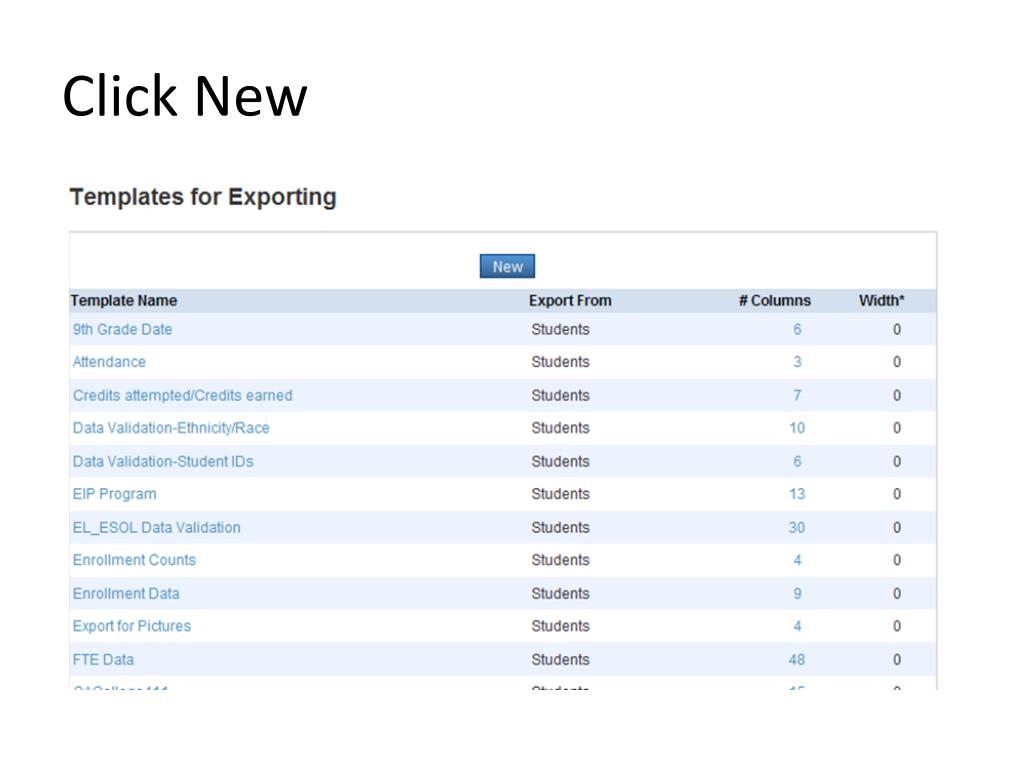Image resolution: width=1024 pixels, height=768 pixels.
Task: Open the Export for Pictures template
Action: (132, 626)
